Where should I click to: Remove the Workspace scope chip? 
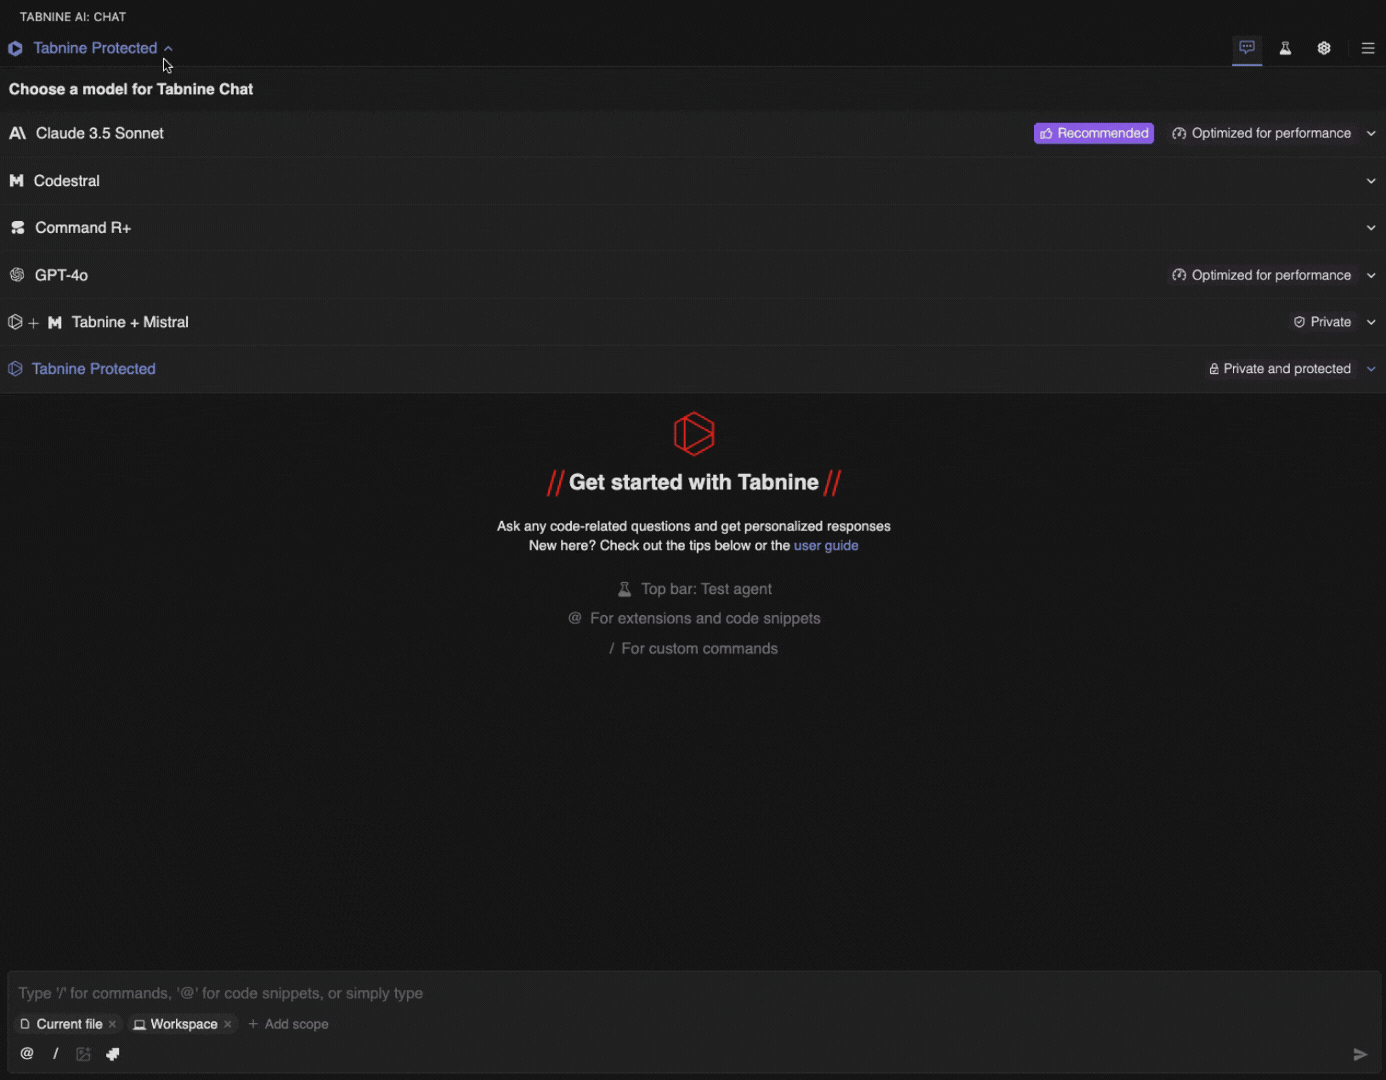tap(228, 1024)
